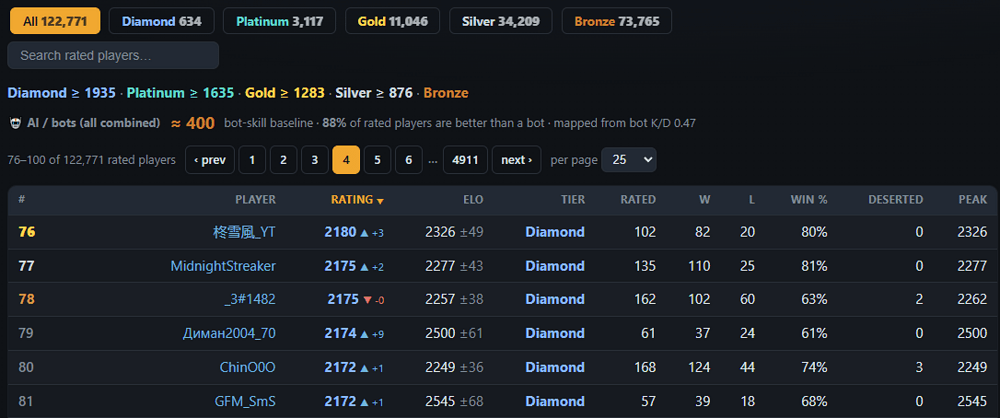Go back with the prev button
The width and height of the screenshot is (1000, 418).
click(x=210, y=160)
